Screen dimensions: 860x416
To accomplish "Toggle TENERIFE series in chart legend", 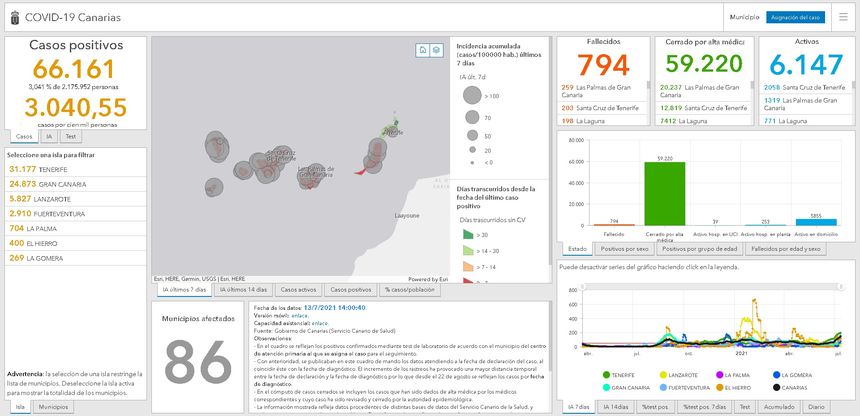I will 604,374.
